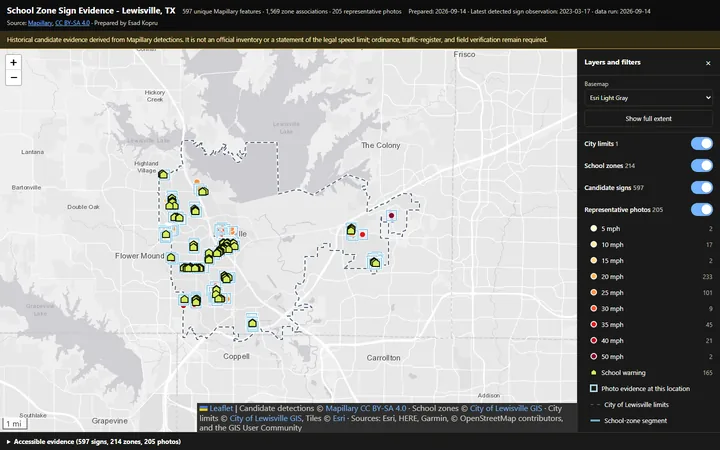
Task: Toggle the Representative photos layer
Action: (702, 210)
